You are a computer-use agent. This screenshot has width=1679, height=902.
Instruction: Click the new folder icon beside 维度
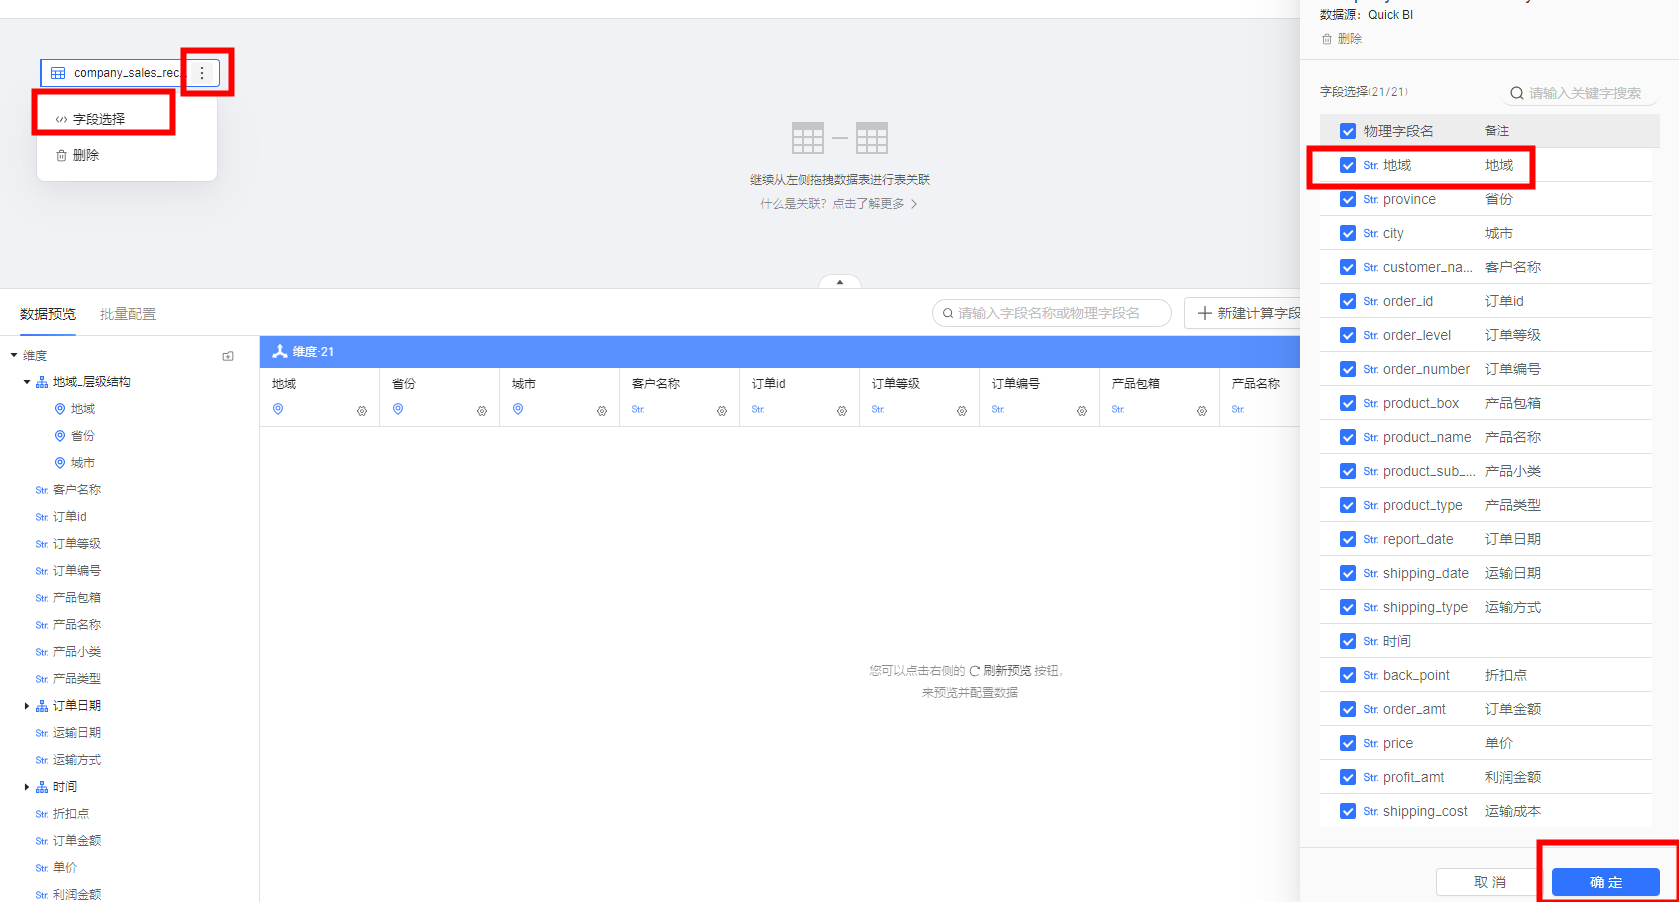pyautogui.click(x=228, y=356)
